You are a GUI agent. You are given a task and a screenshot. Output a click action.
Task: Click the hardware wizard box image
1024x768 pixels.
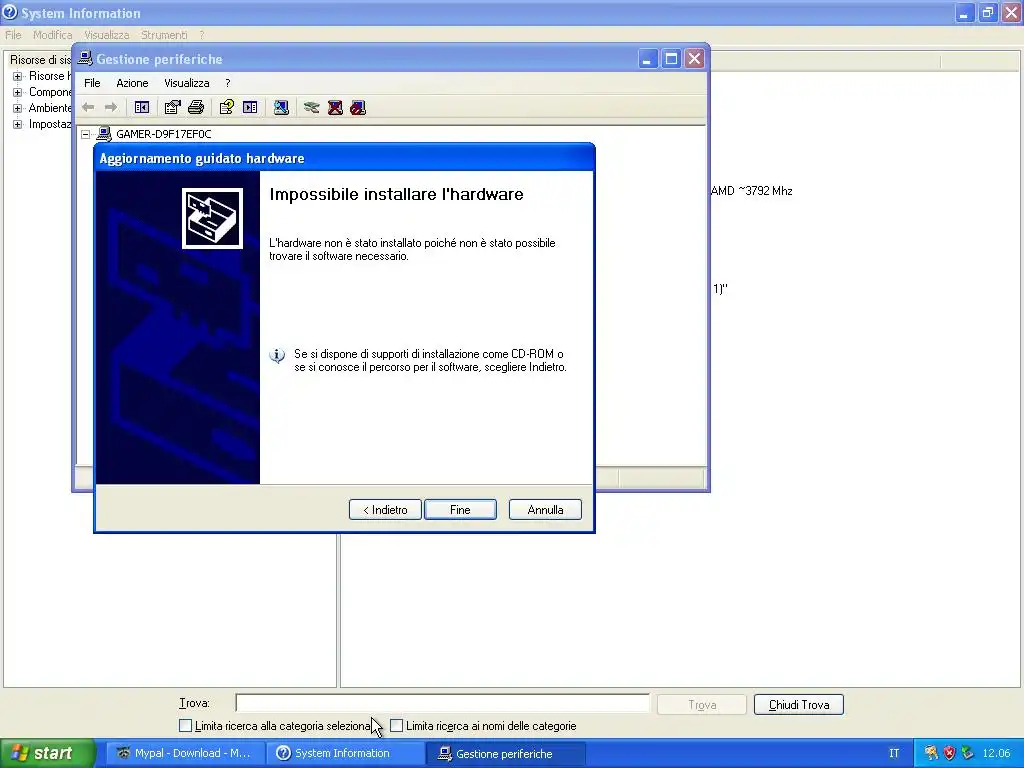point(212,219)
